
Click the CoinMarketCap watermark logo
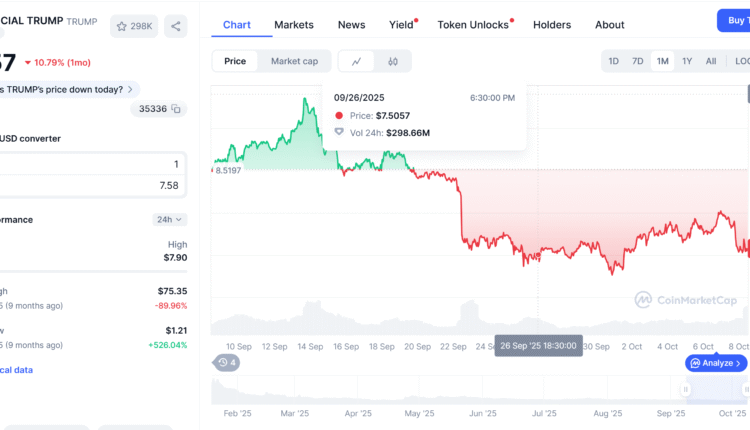[x=686, y=298]
